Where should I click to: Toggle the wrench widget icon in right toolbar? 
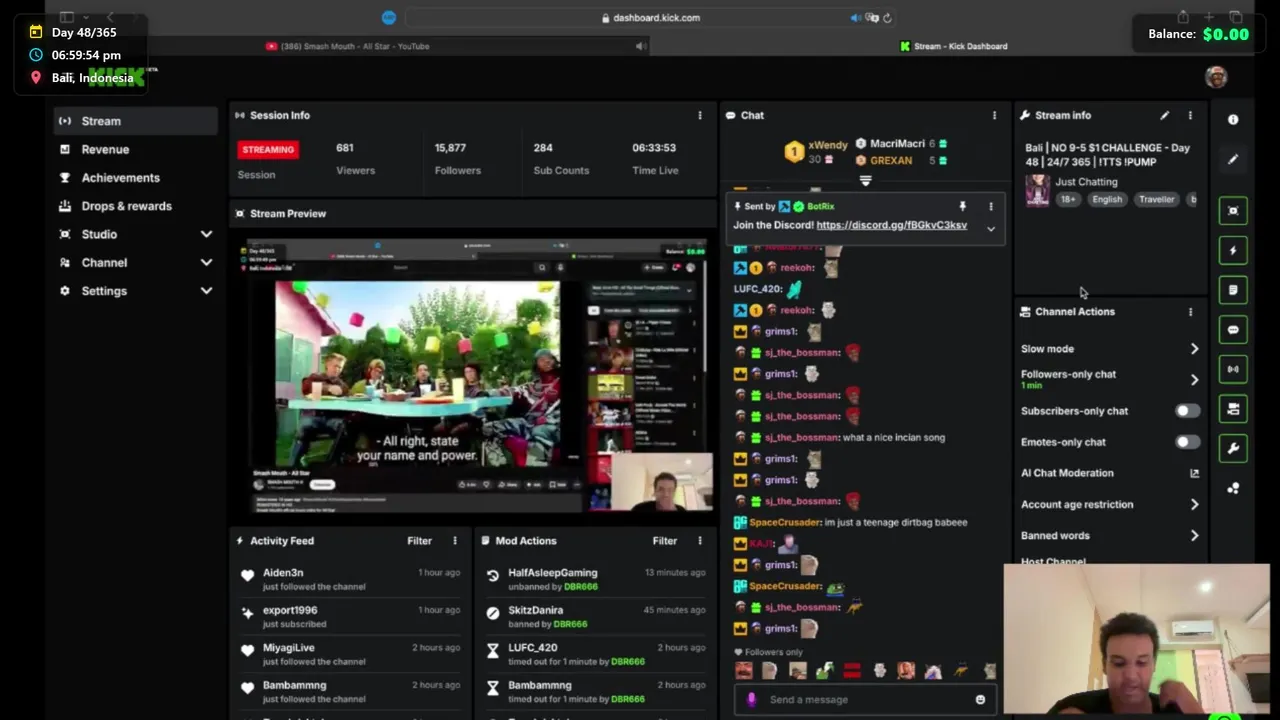point(1233,448)
